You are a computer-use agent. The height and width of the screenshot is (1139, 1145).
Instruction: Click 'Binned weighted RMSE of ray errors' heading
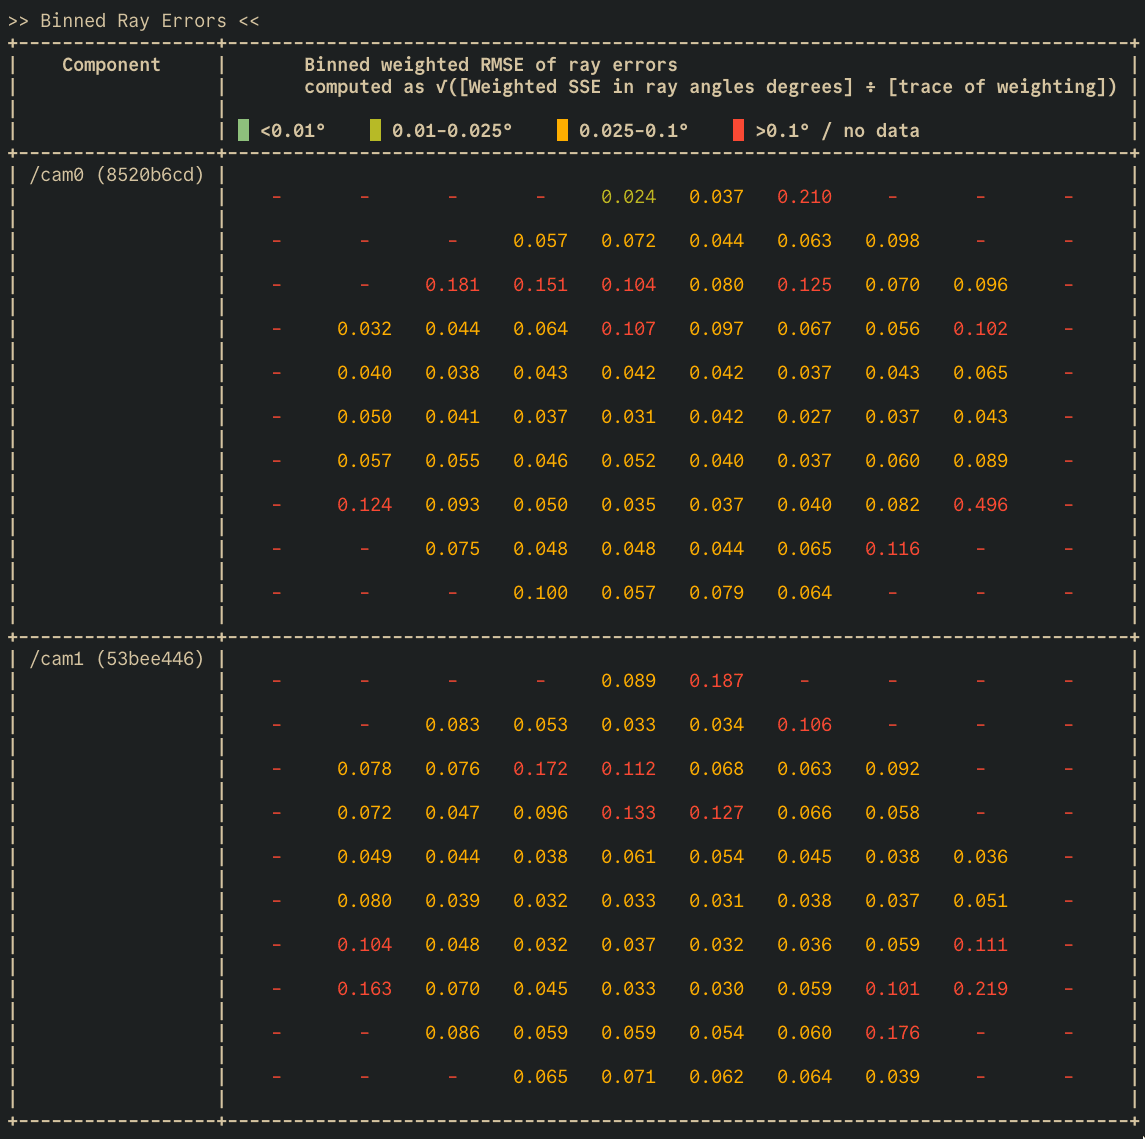click(x=491, y=65)
